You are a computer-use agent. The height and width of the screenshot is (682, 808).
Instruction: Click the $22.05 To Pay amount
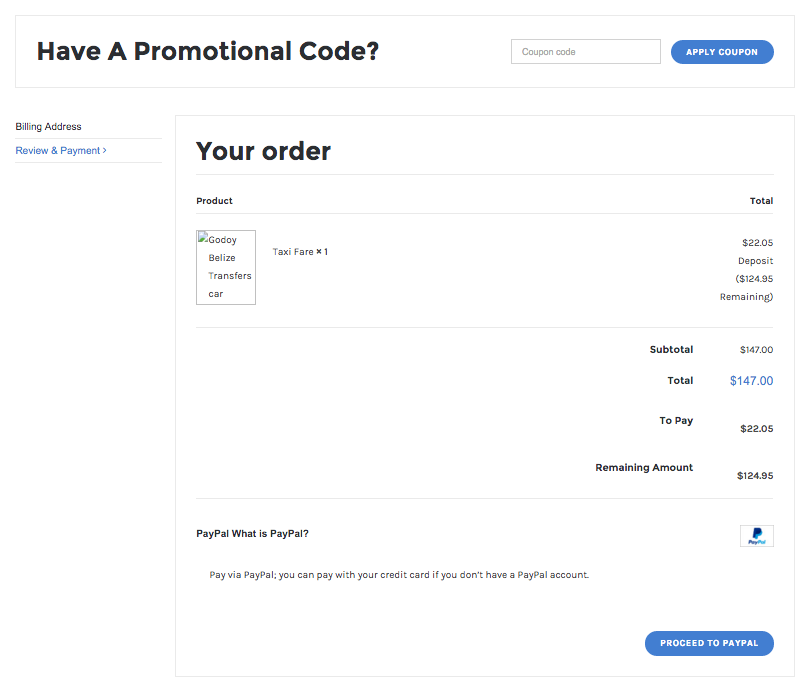(756, 428)
